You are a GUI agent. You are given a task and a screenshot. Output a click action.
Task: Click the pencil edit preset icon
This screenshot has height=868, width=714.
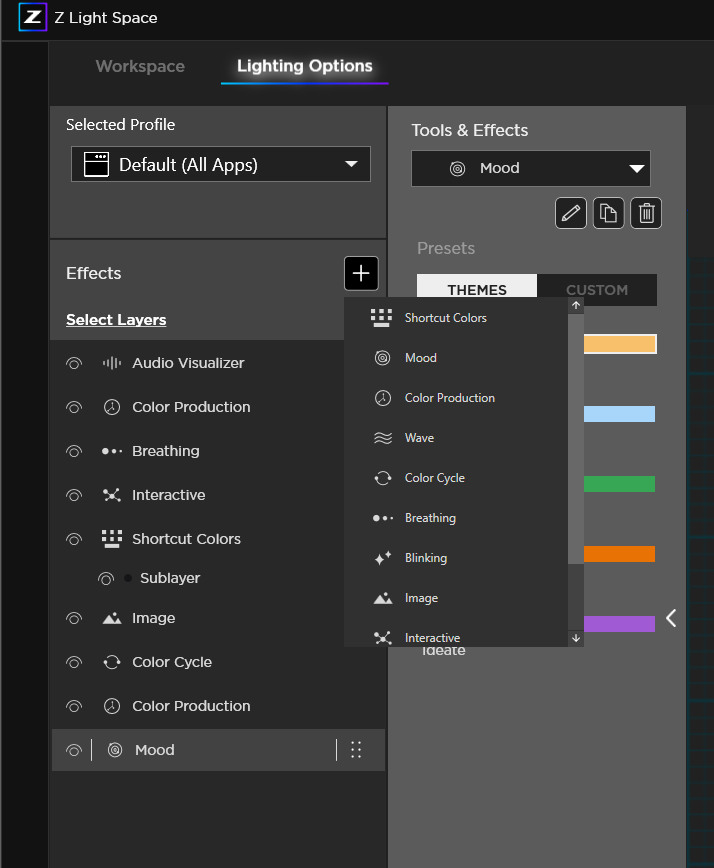point(571,213)
